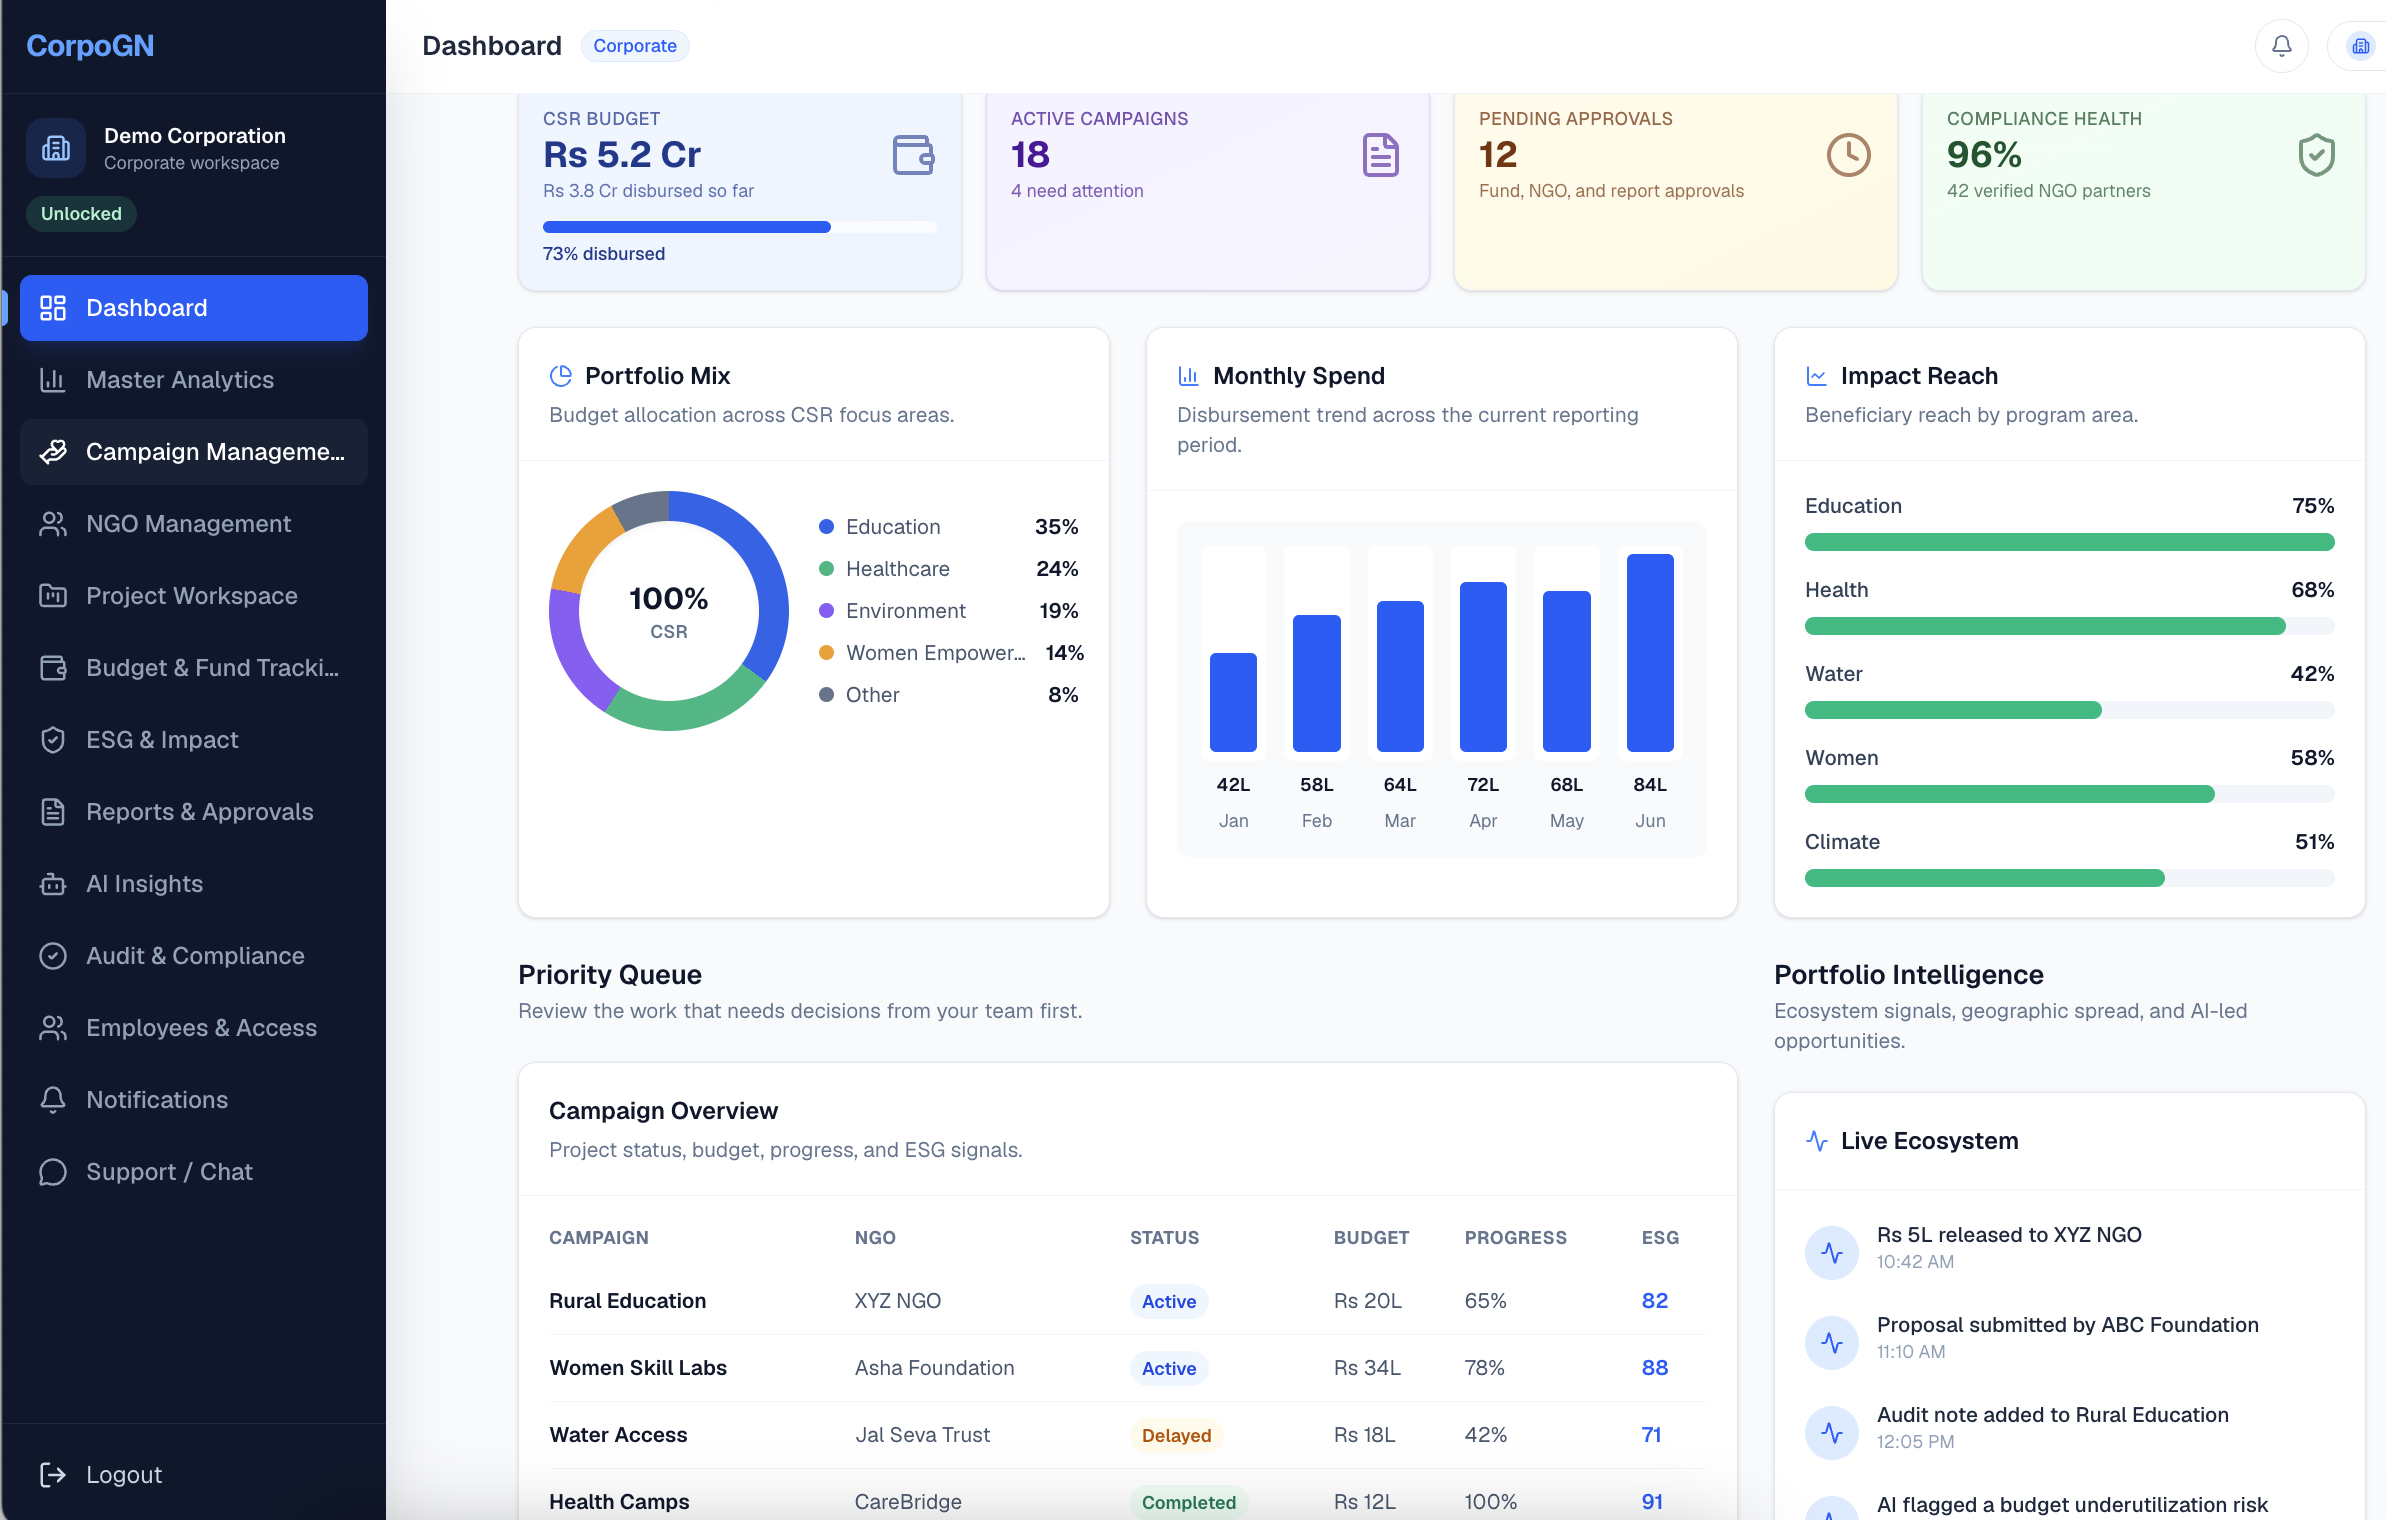The height and width of the screenshot is (1520, 2386).
Task: Click the purple Environment legend dot
Action: click(826, 611)
